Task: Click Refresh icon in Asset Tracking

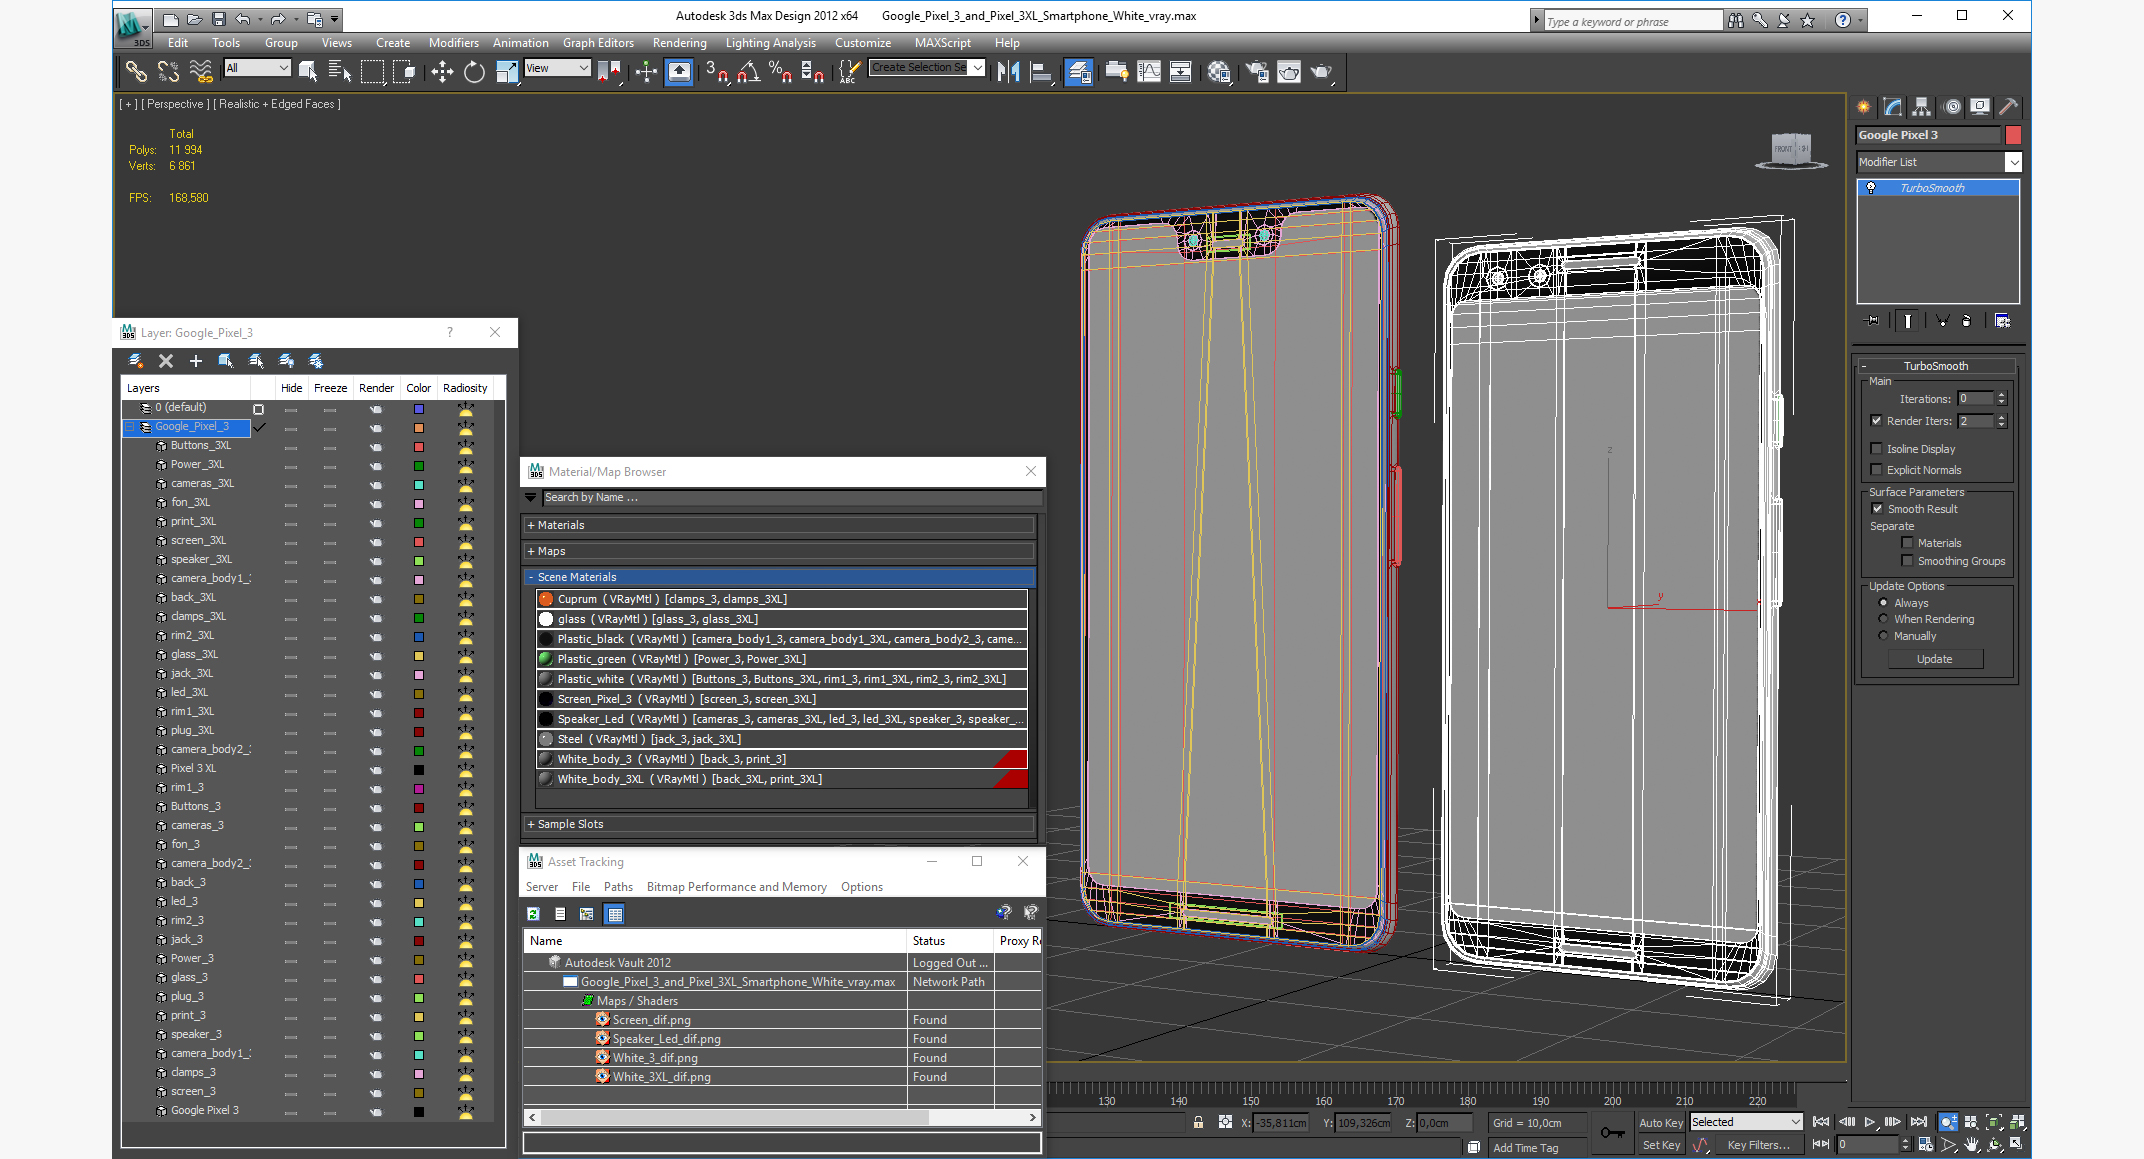Action: [534, 914]
